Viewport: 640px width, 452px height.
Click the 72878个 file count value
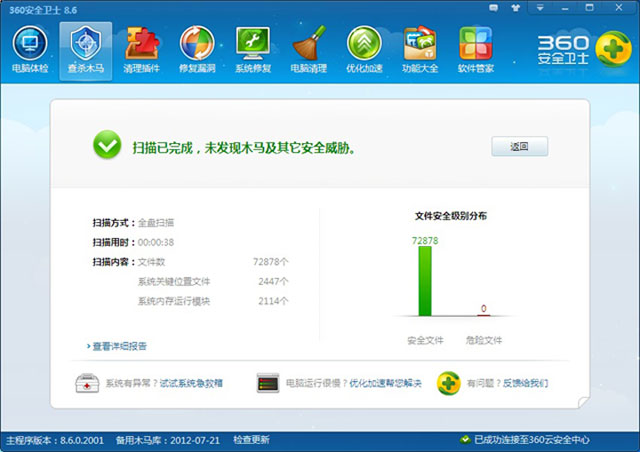click(x=271, y=262)
